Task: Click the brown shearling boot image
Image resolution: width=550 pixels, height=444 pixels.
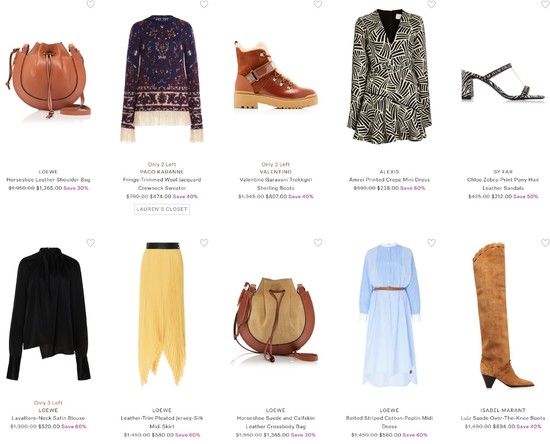Action: tap(276, 75)
